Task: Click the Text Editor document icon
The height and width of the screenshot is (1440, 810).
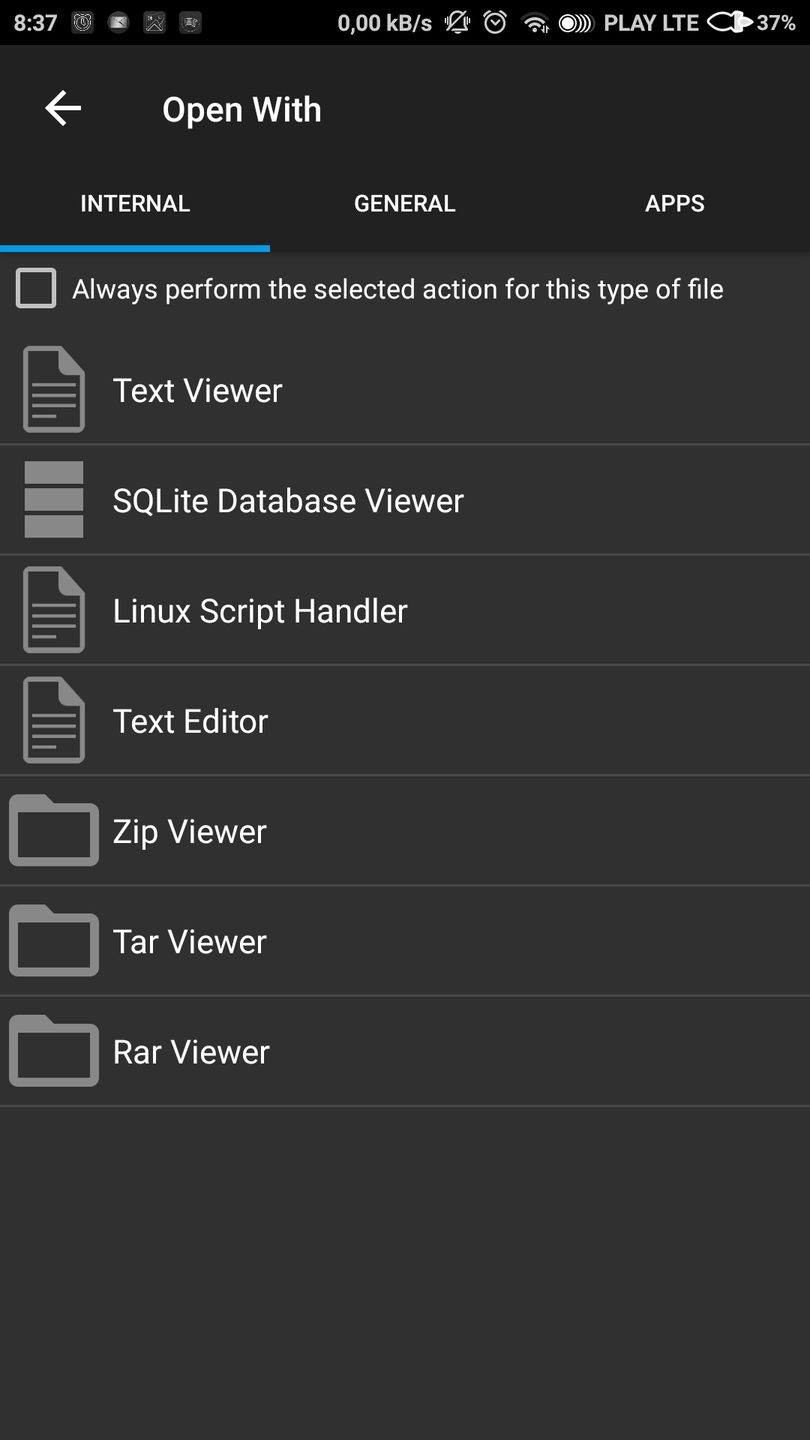Action: [x=54, y=720]
